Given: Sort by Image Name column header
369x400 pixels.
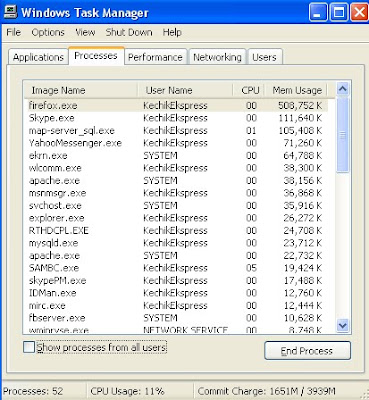Looking at the screenshot, I should tap(80, 90).
